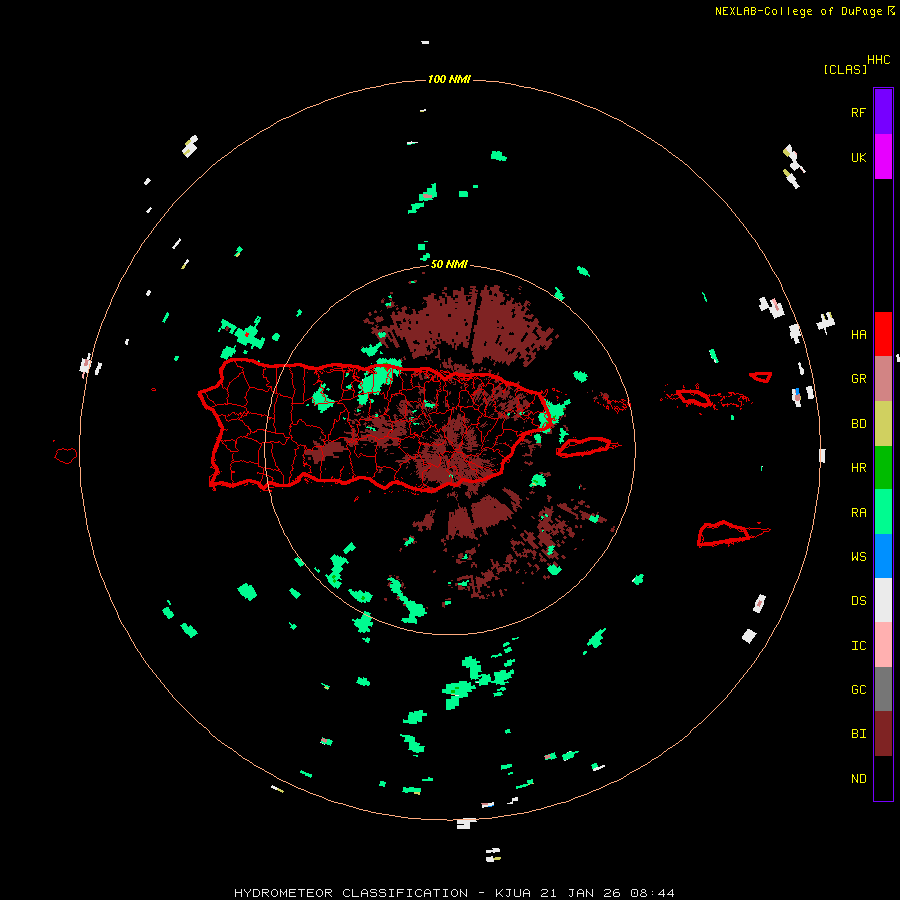The width and height of the screenshot is (900, 900).
Task: Click the DS legend label
Action: point(858,601)
